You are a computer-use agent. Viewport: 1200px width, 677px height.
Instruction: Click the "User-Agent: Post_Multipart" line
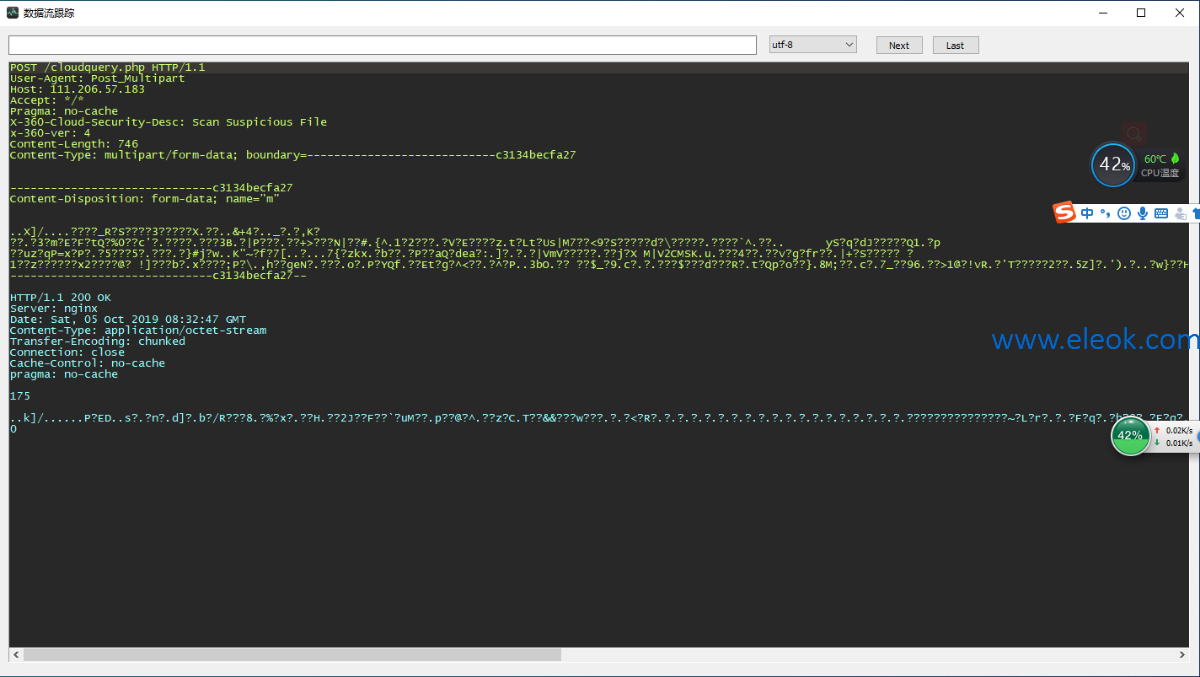[x=98, y=78]
